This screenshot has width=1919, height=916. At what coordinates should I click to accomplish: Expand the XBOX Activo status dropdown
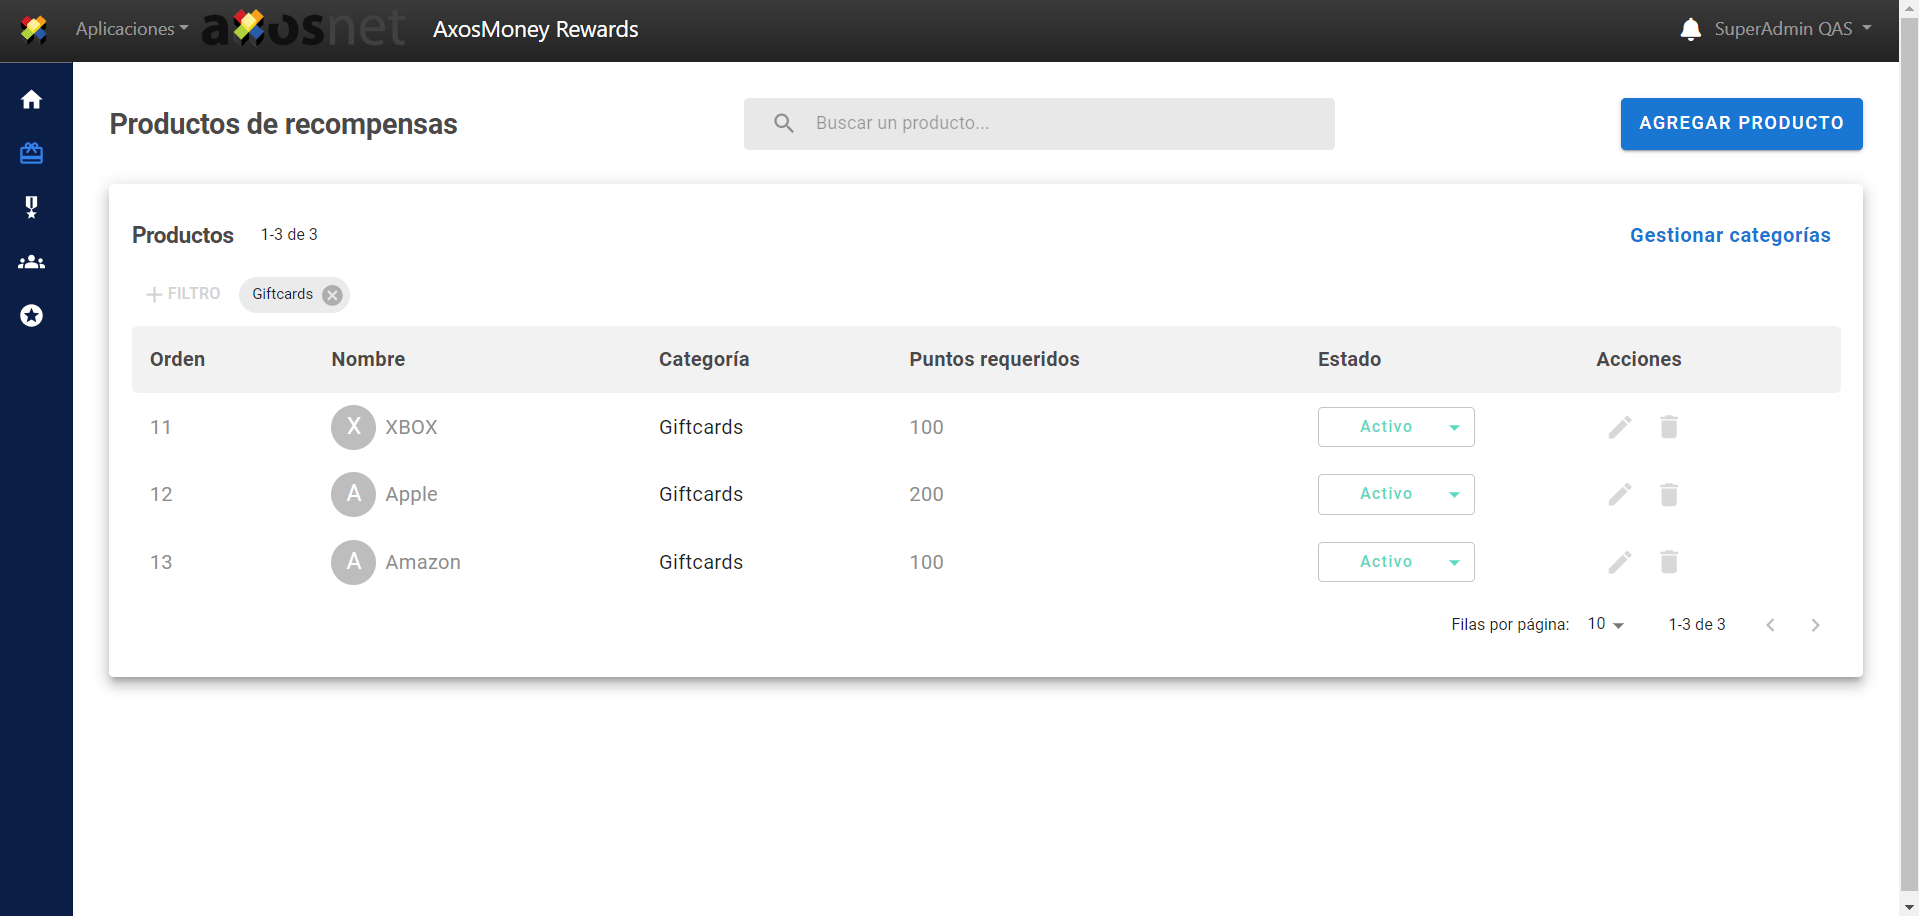point(1396,427)
